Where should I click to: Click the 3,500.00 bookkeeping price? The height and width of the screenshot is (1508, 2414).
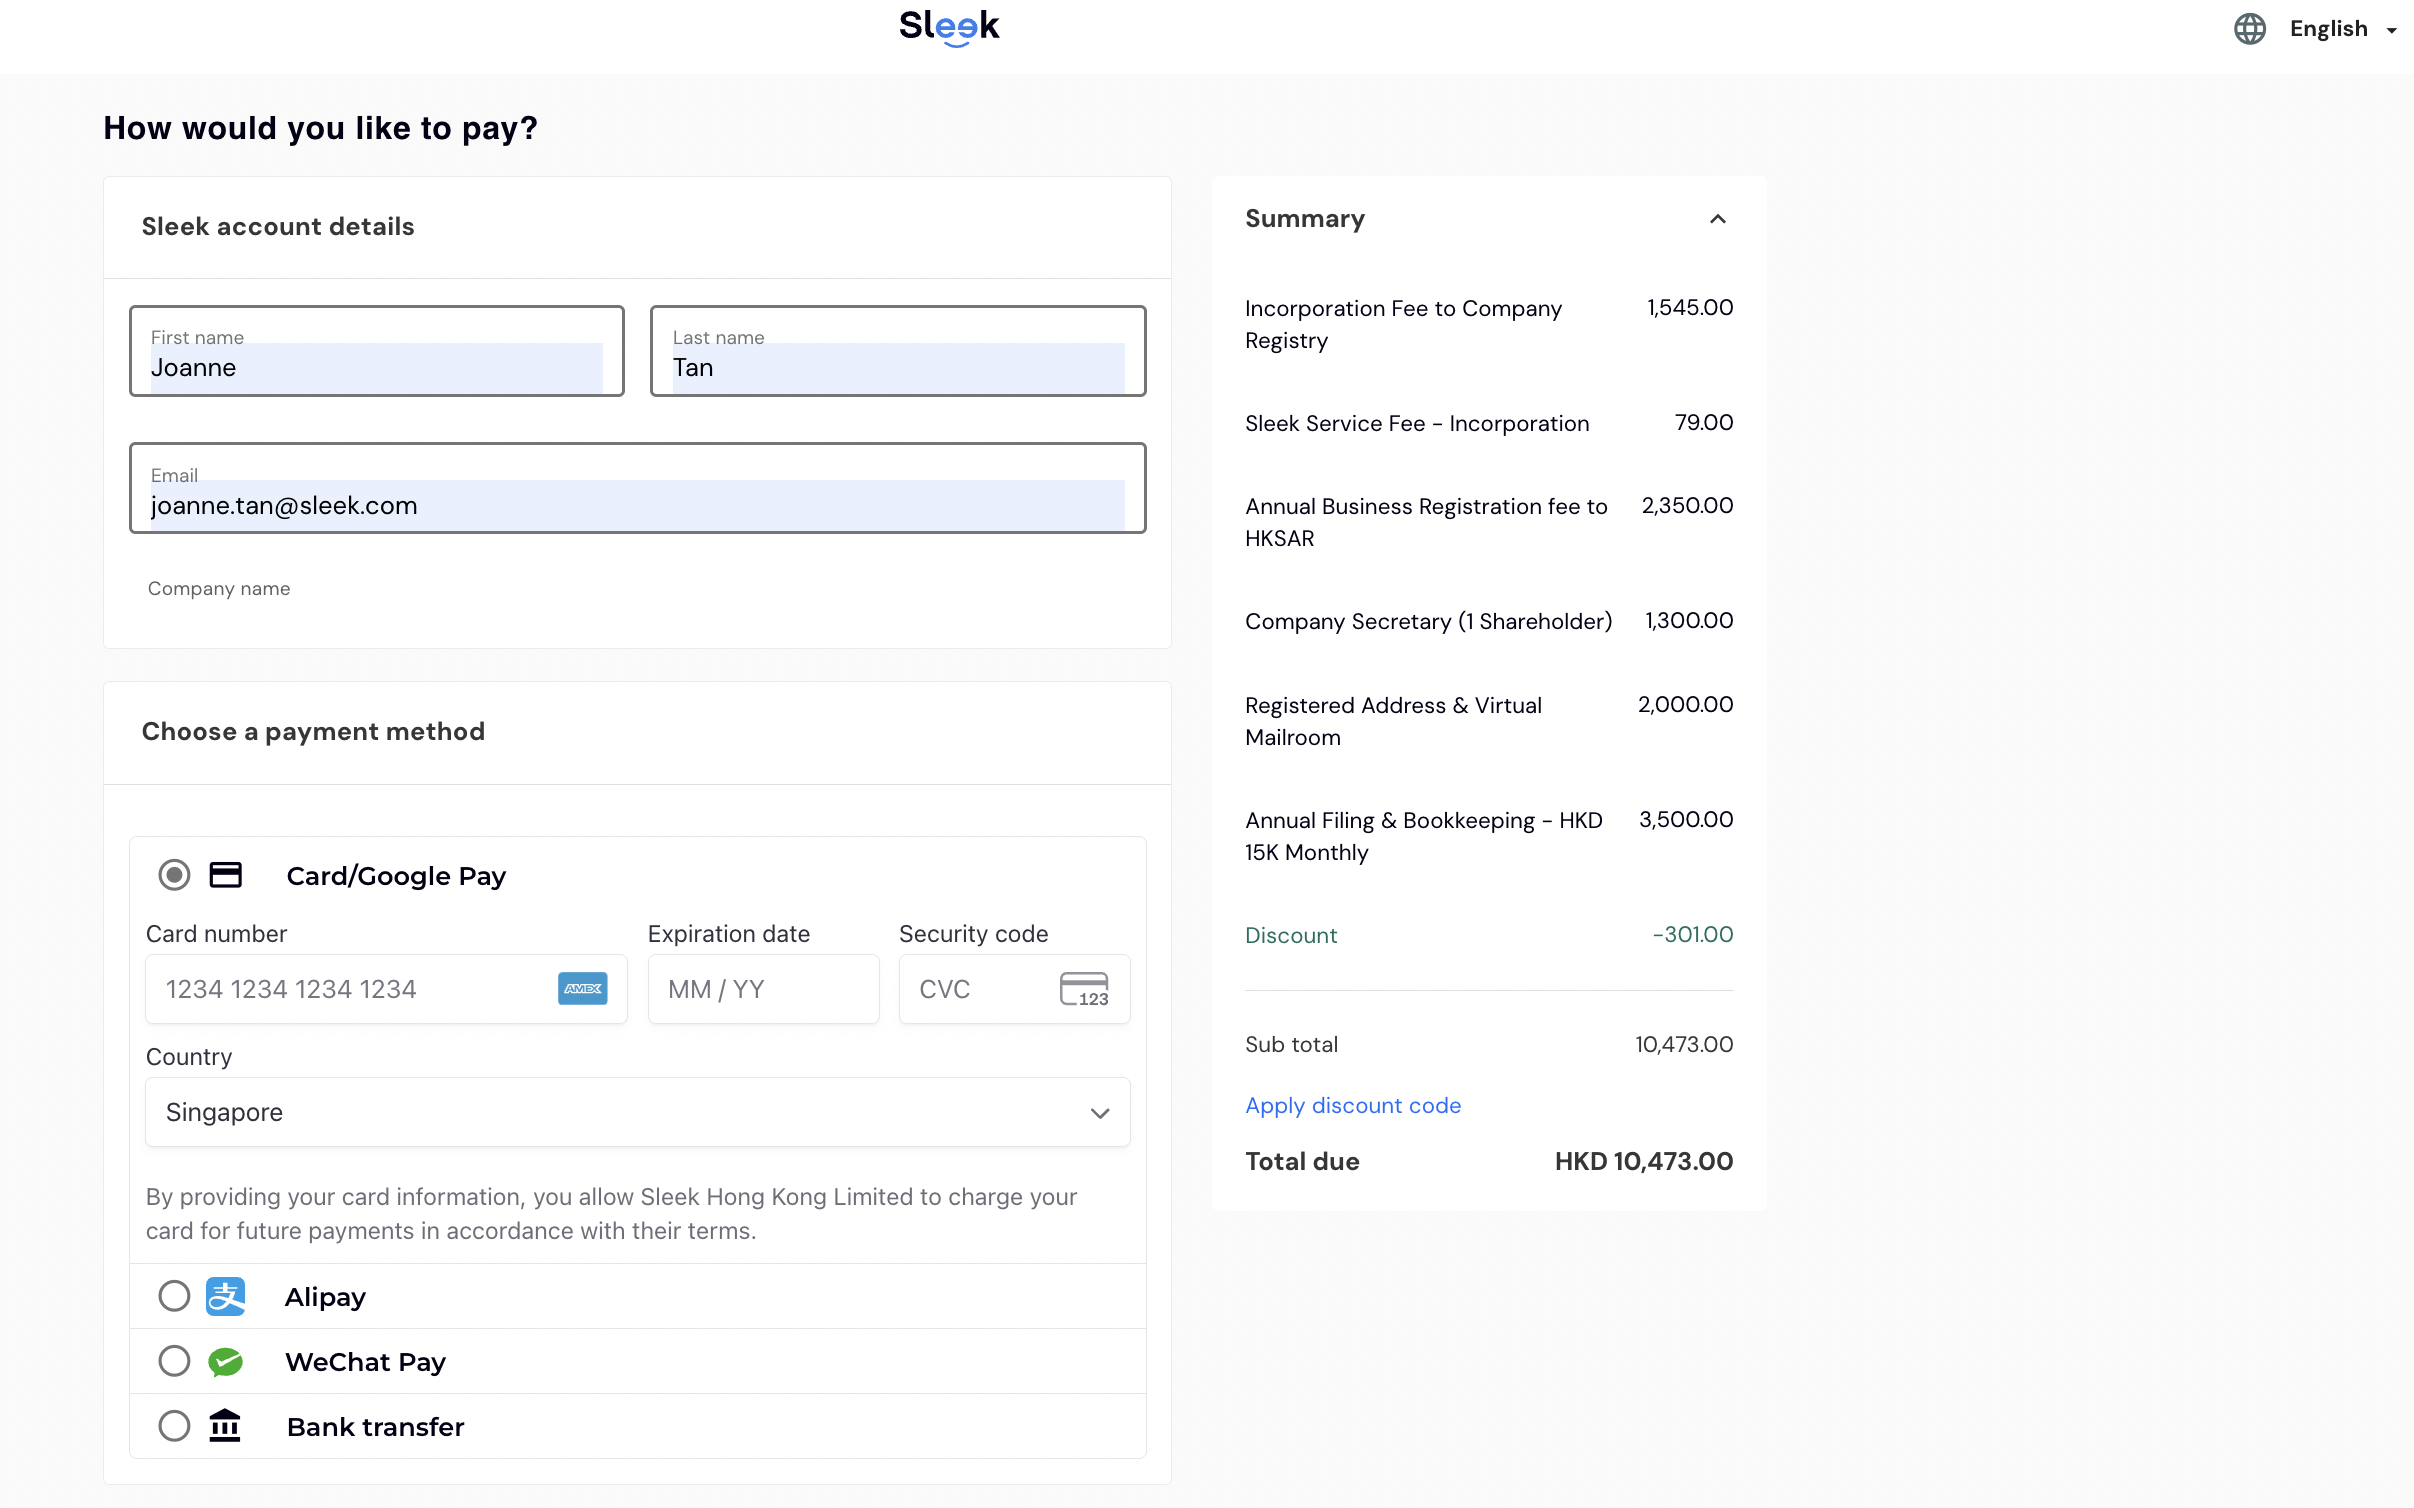coord(1685,819)
